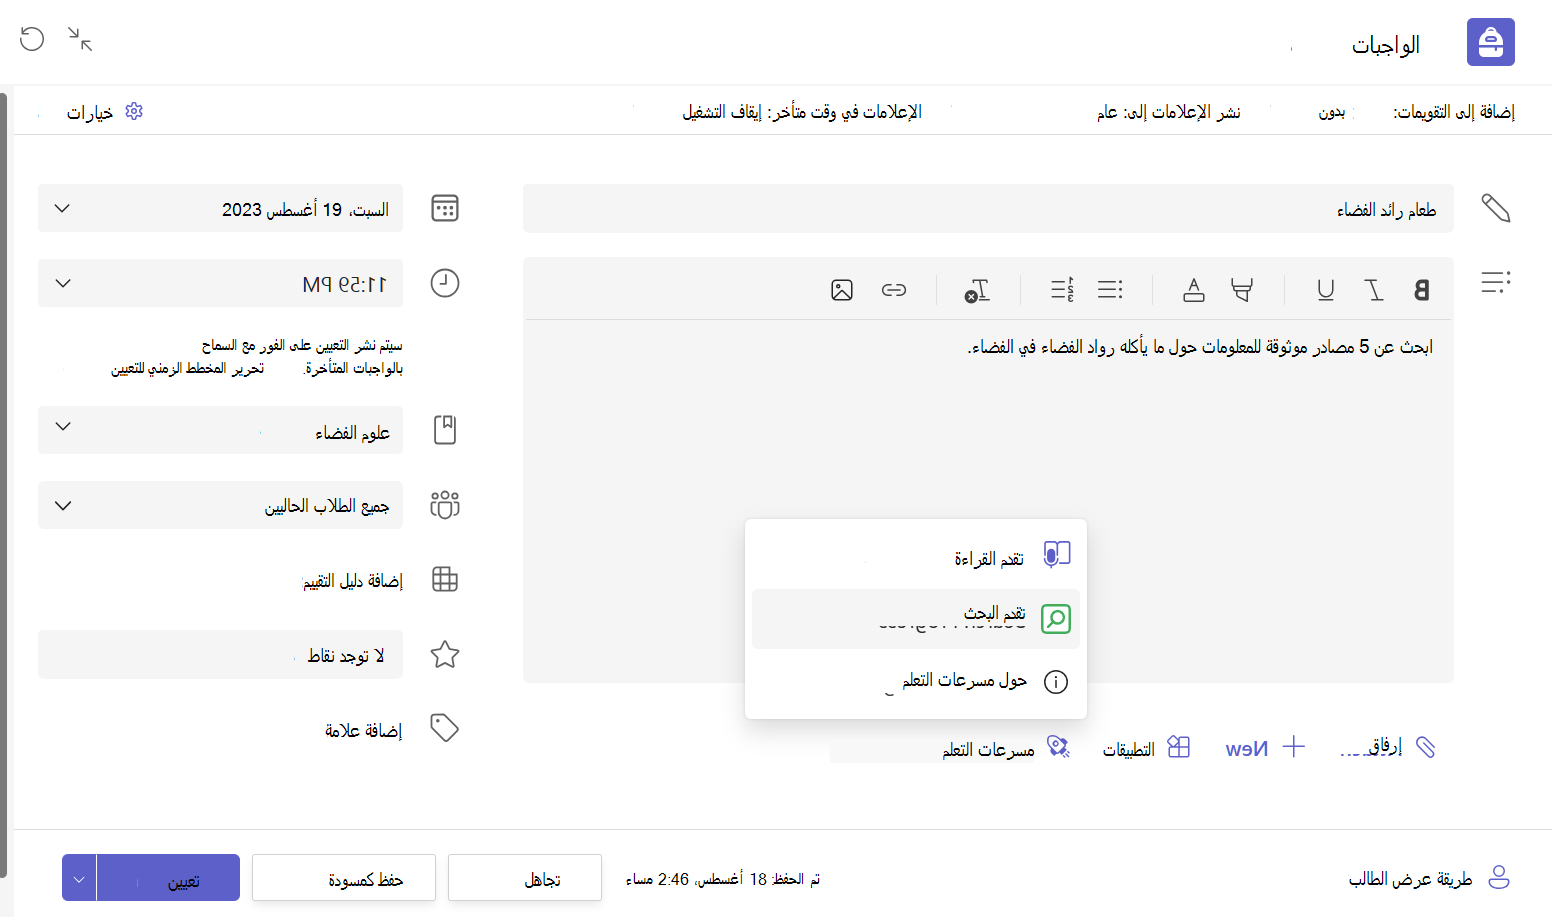The image size is (1552, 917).
Task: Insert a numbered list
Action: [x=1062, y=290]
